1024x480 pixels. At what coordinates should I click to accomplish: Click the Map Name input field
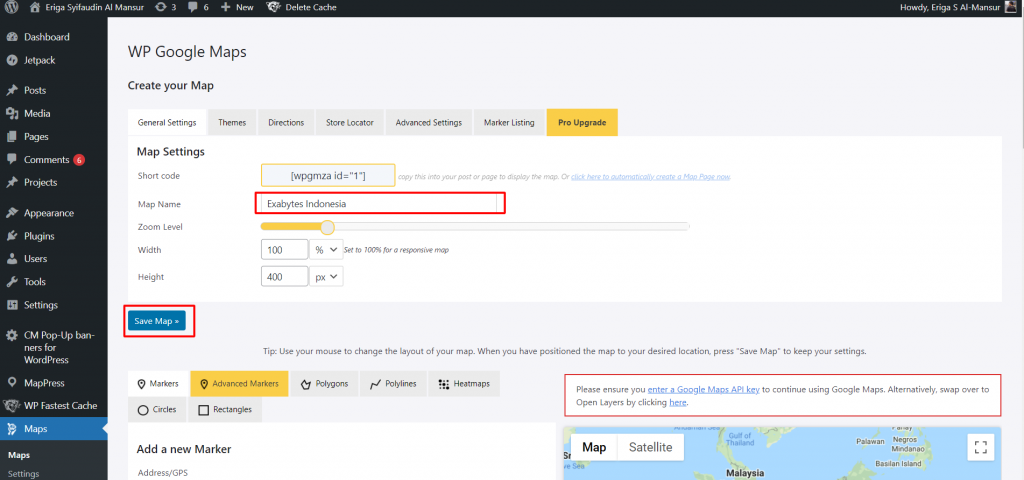pyautogui.click(x=380, y=204)
